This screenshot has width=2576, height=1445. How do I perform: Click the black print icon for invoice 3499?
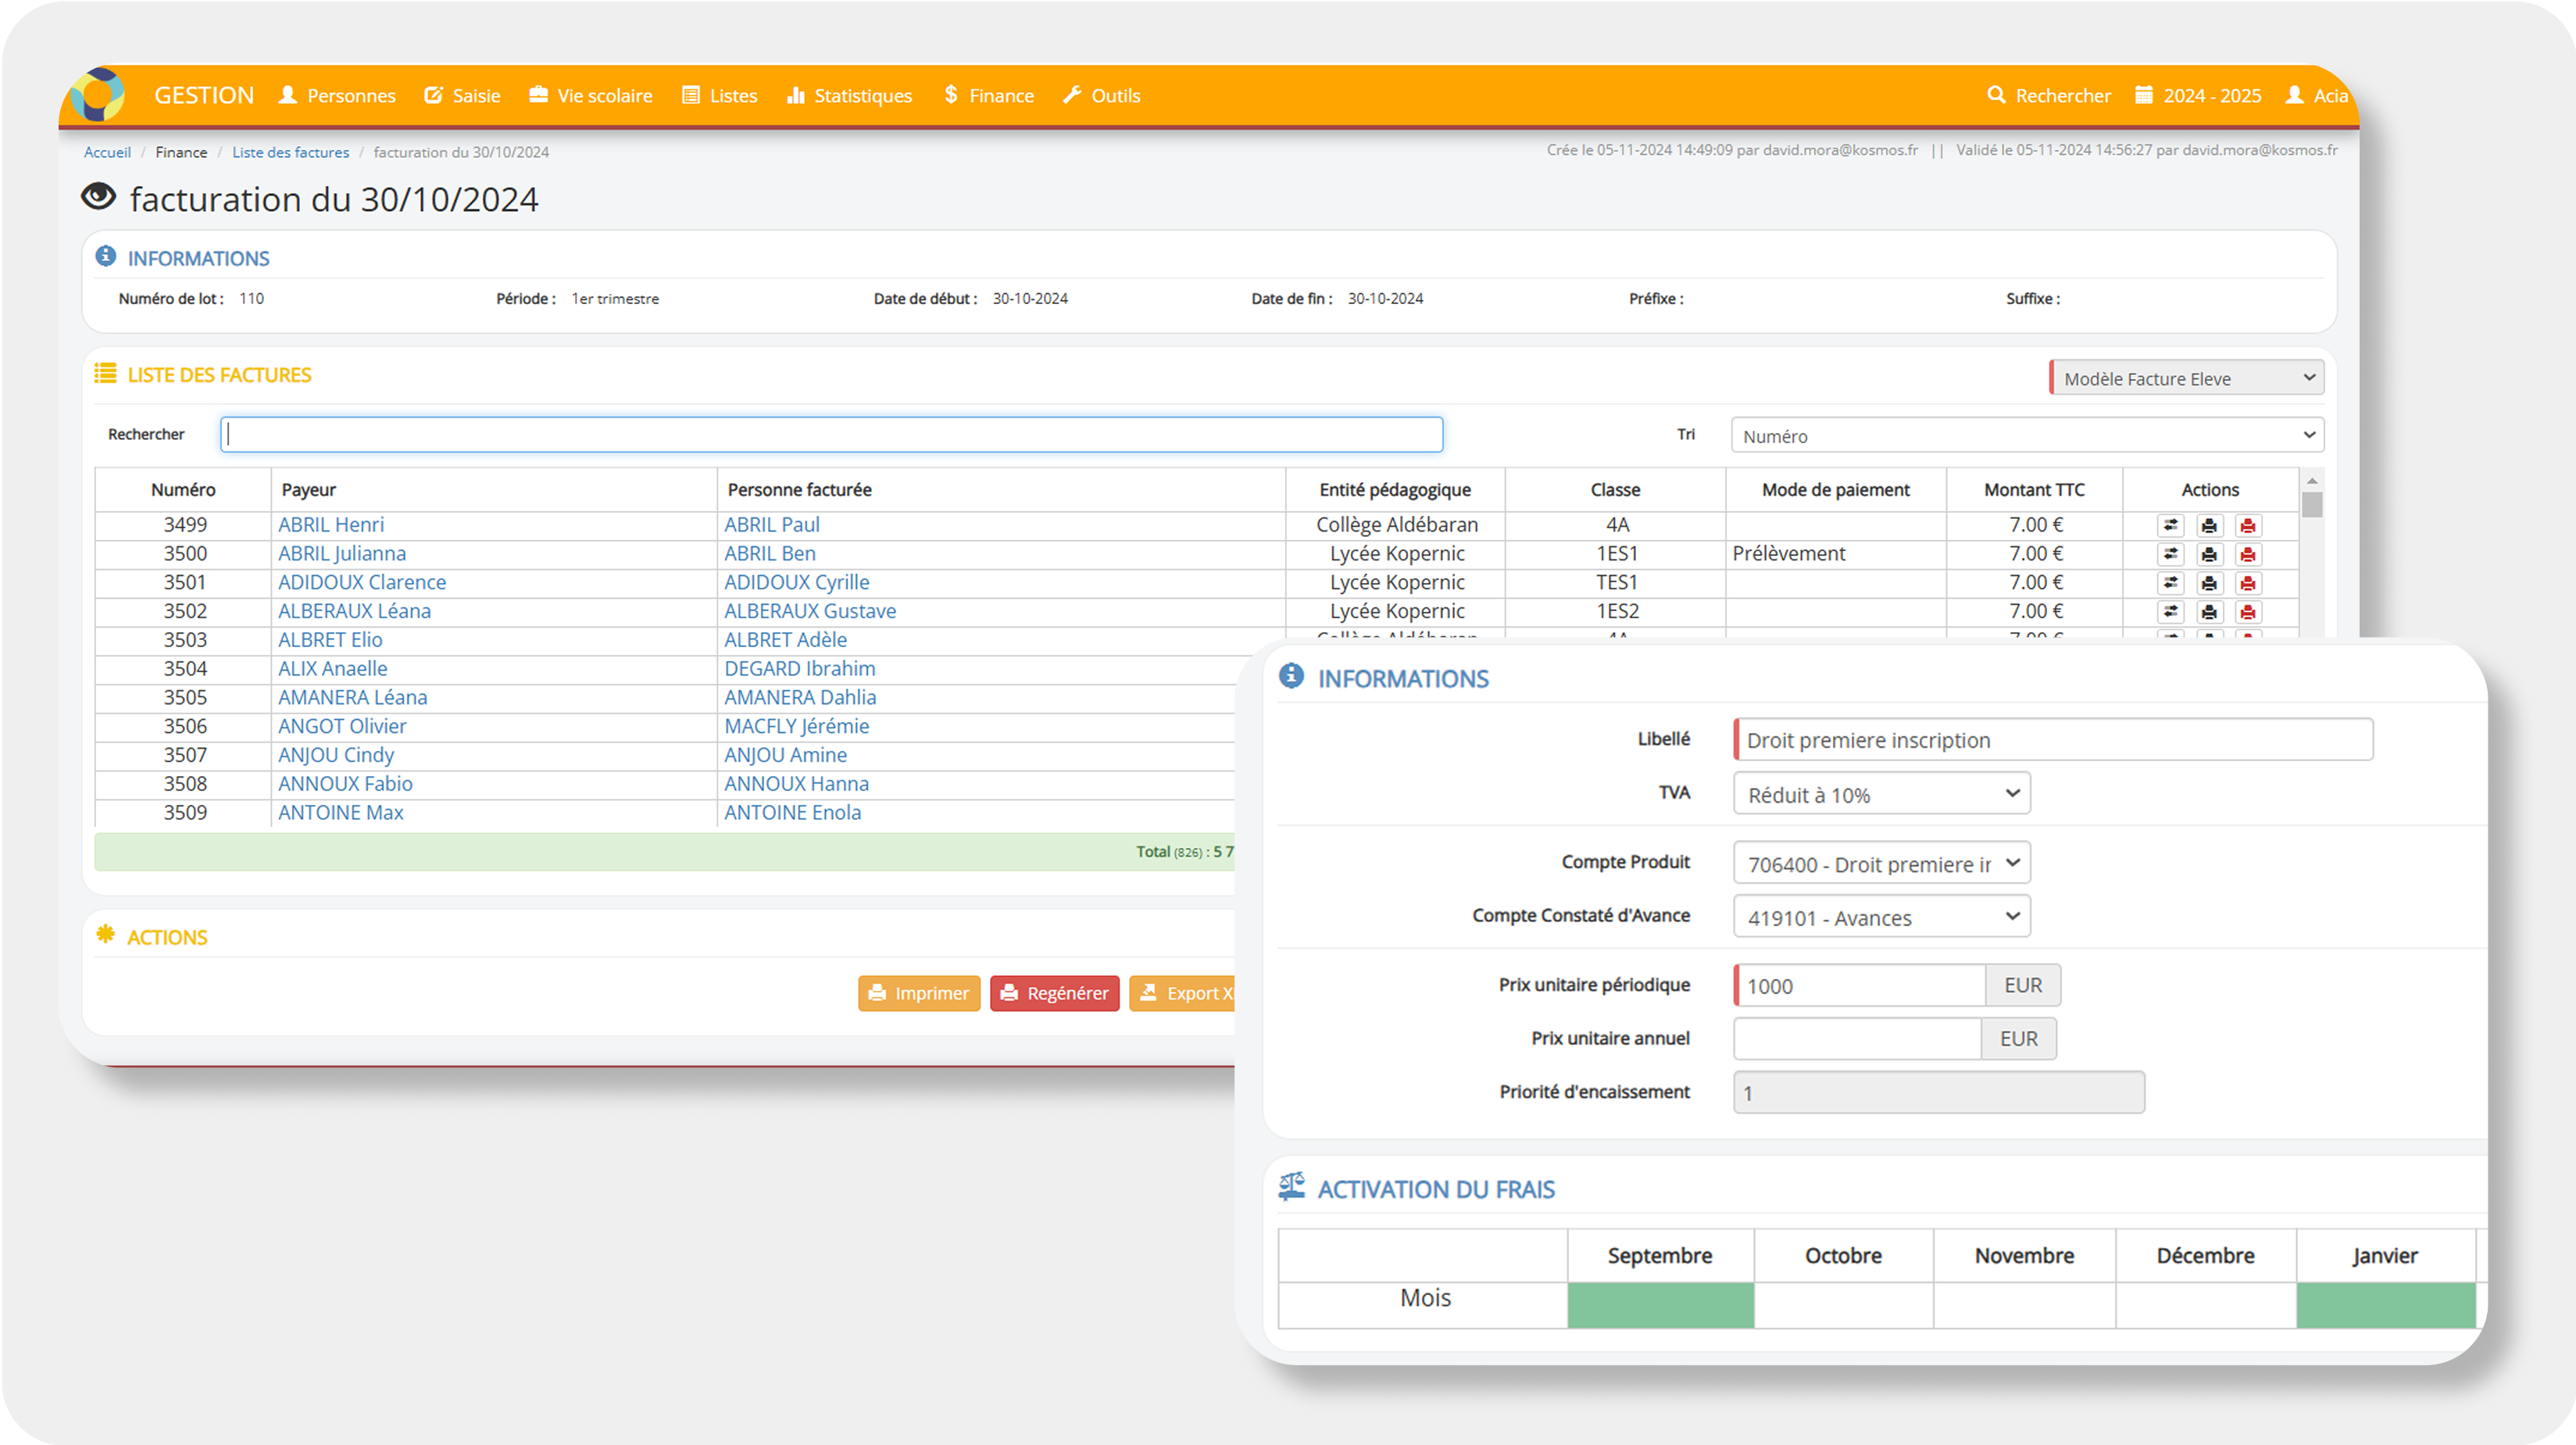[2209, 525]
